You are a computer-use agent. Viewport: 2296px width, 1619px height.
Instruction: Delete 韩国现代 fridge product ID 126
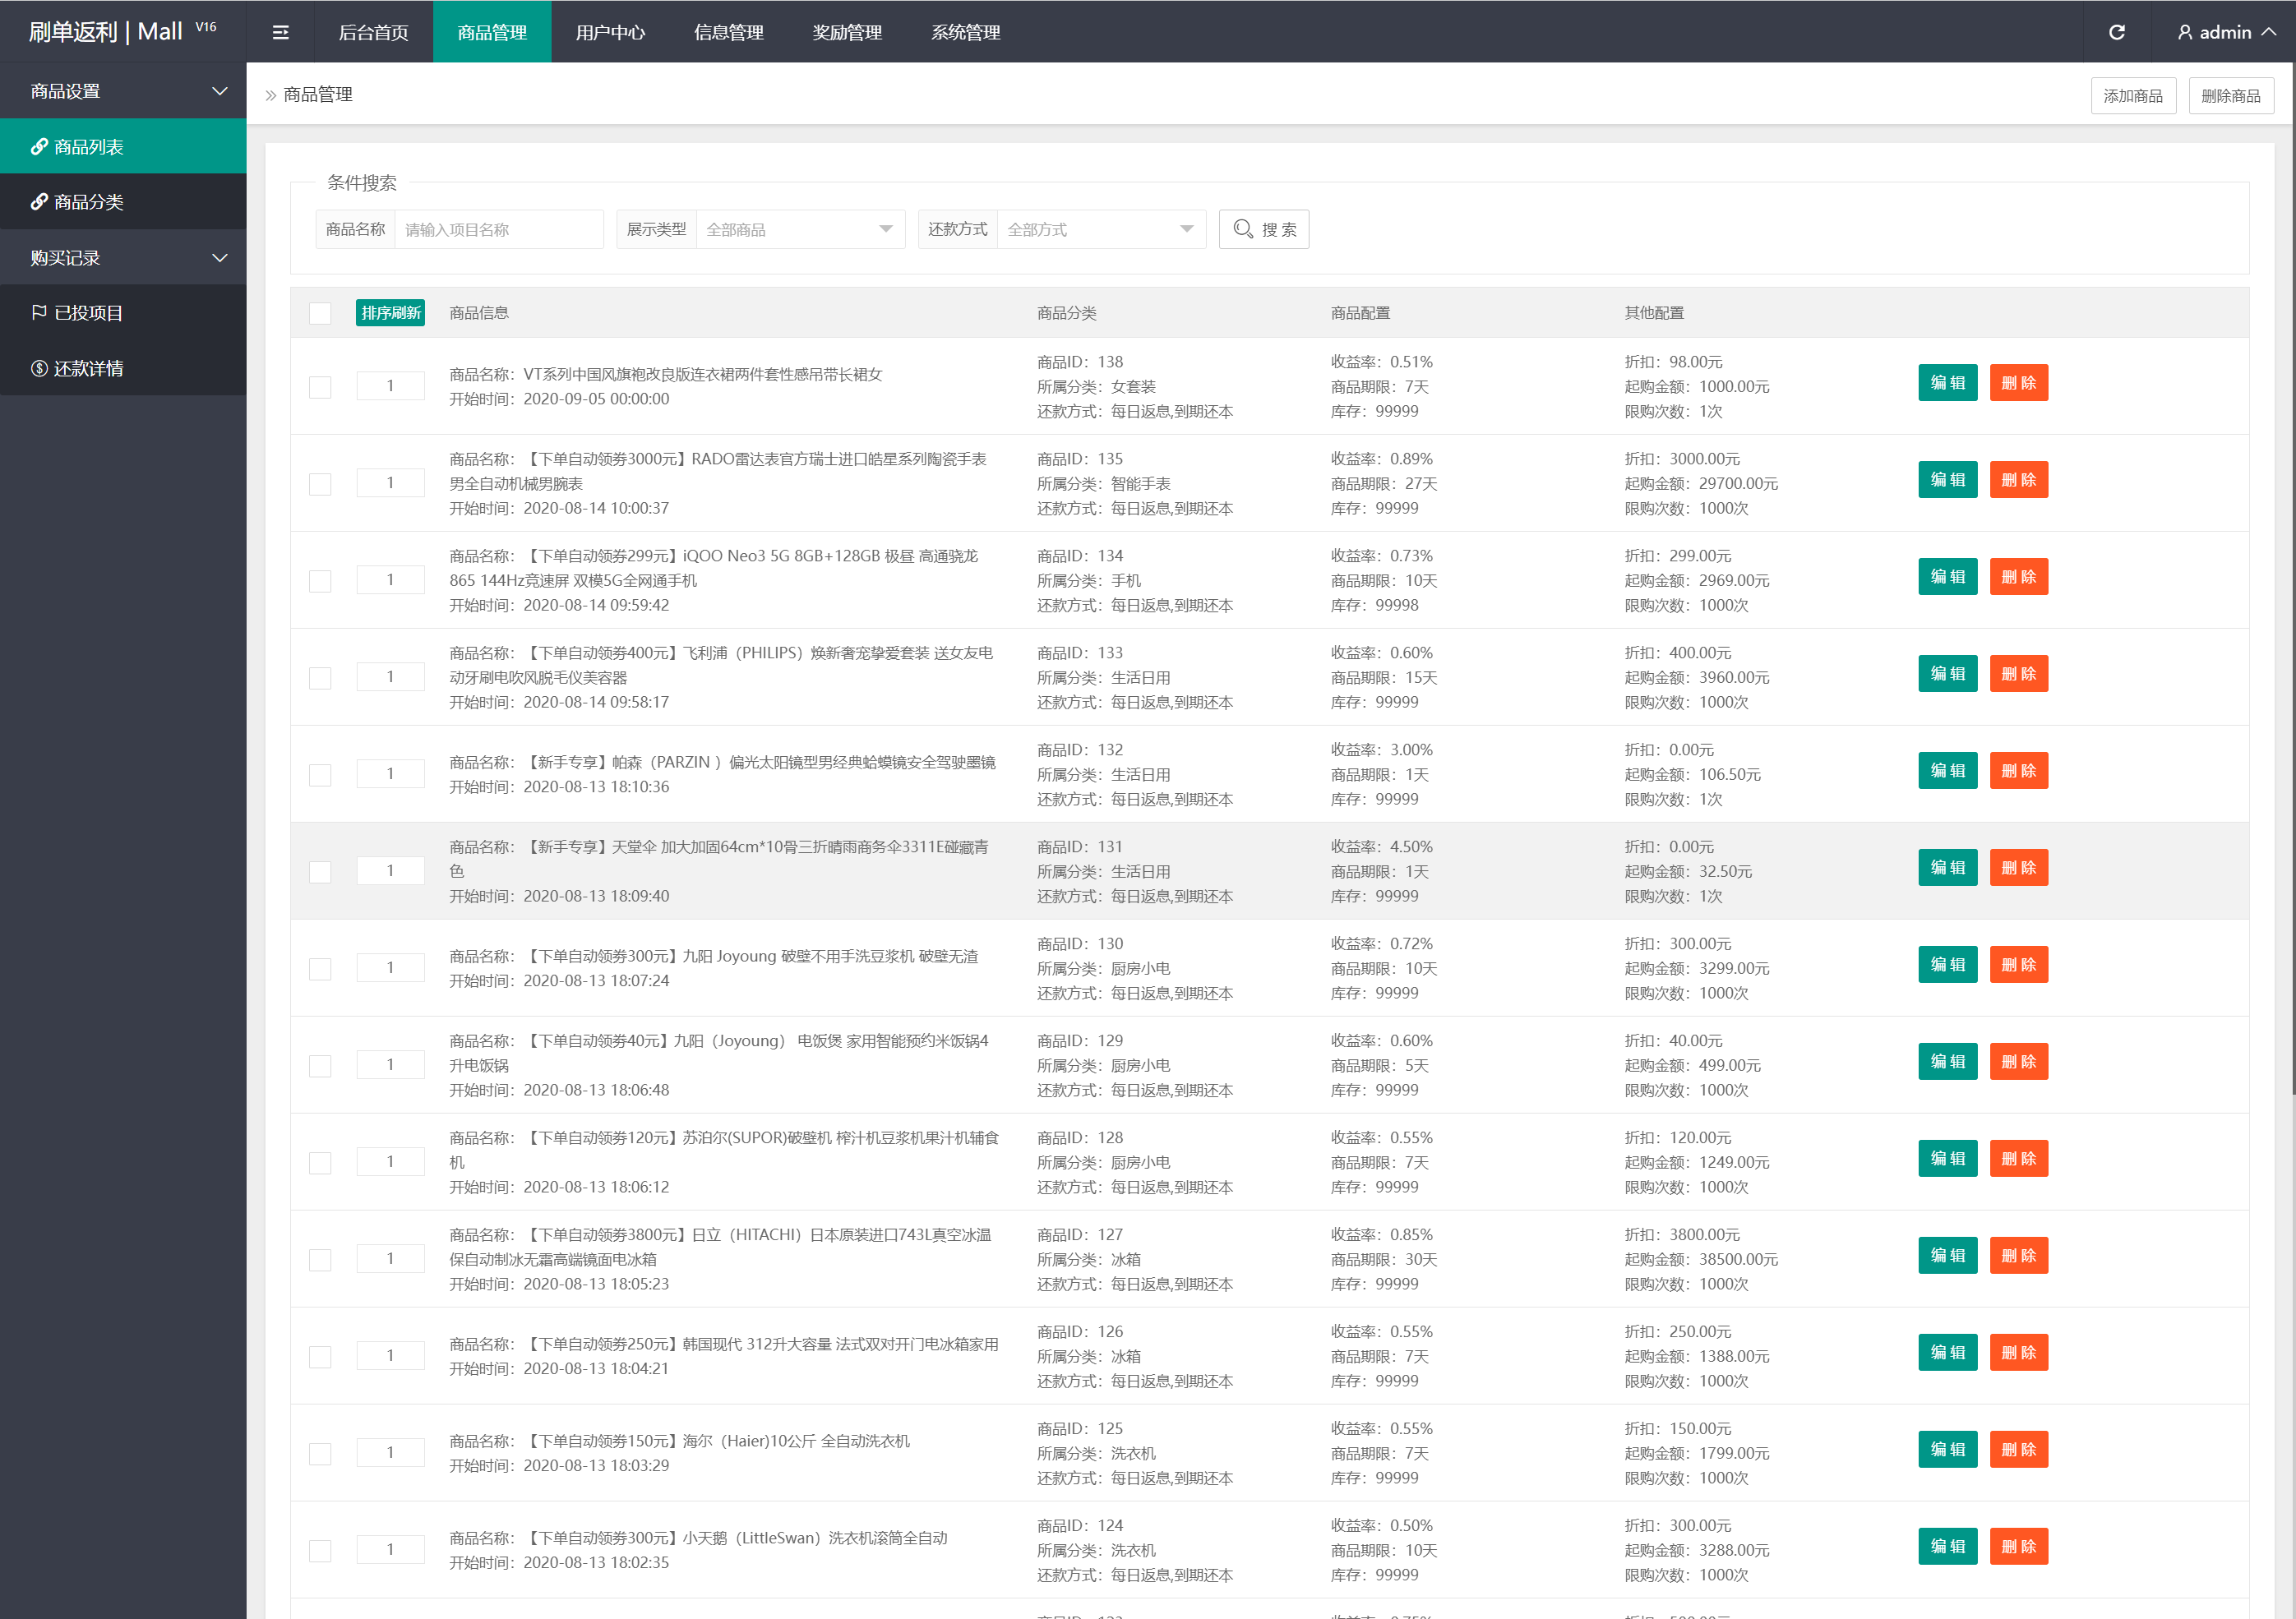point(2018,1353)
